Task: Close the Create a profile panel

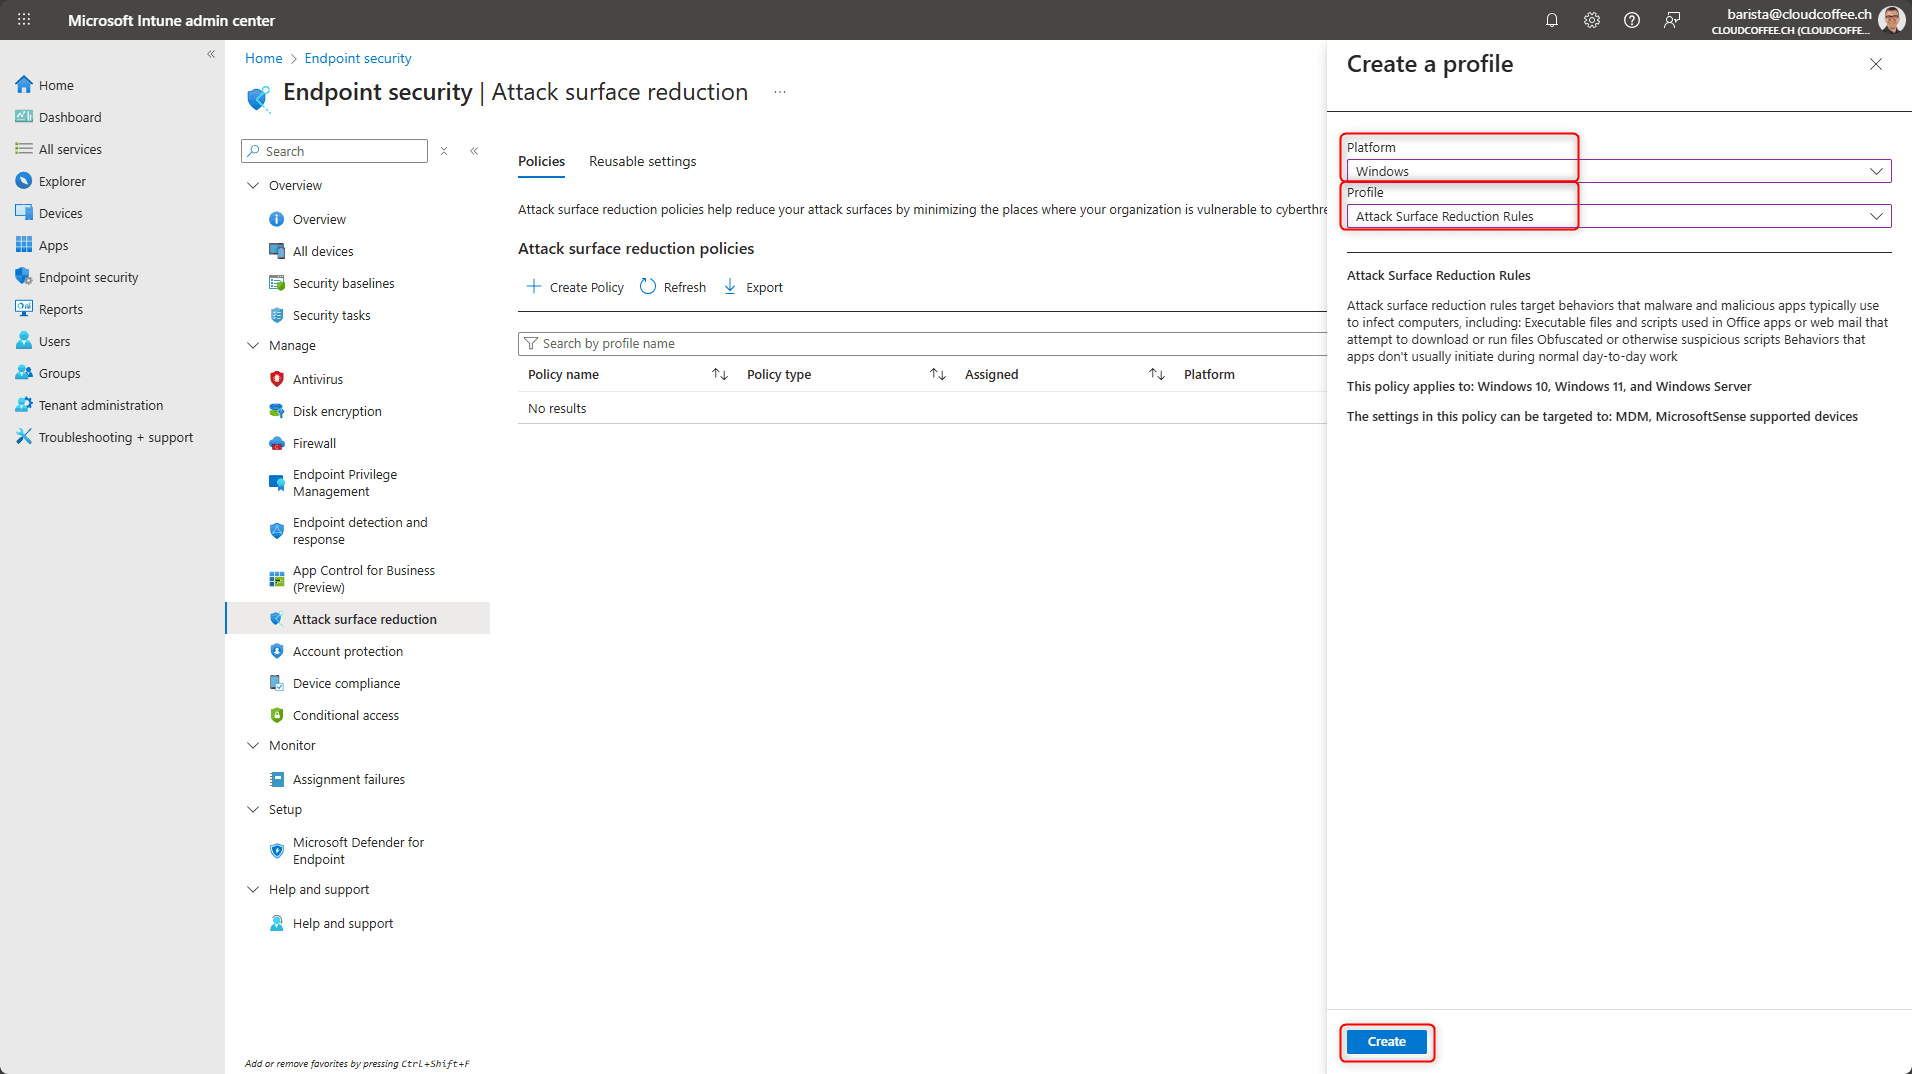Action: [x=1875, y=64]
